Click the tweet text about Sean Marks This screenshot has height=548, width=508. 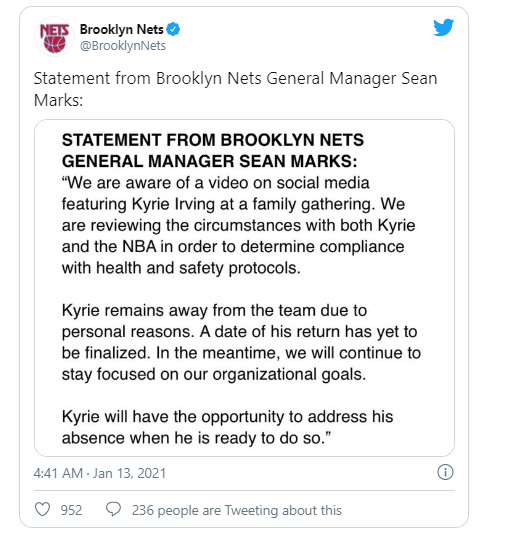[x=235, y=89]
